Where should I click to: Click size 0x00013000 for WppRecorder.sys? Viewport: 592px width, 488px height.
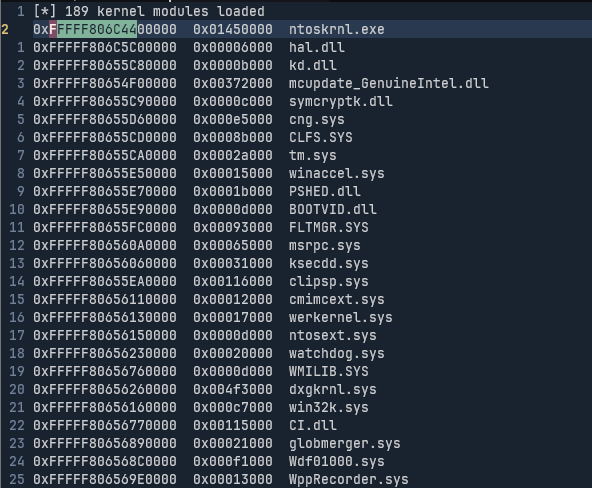(233, 479)
